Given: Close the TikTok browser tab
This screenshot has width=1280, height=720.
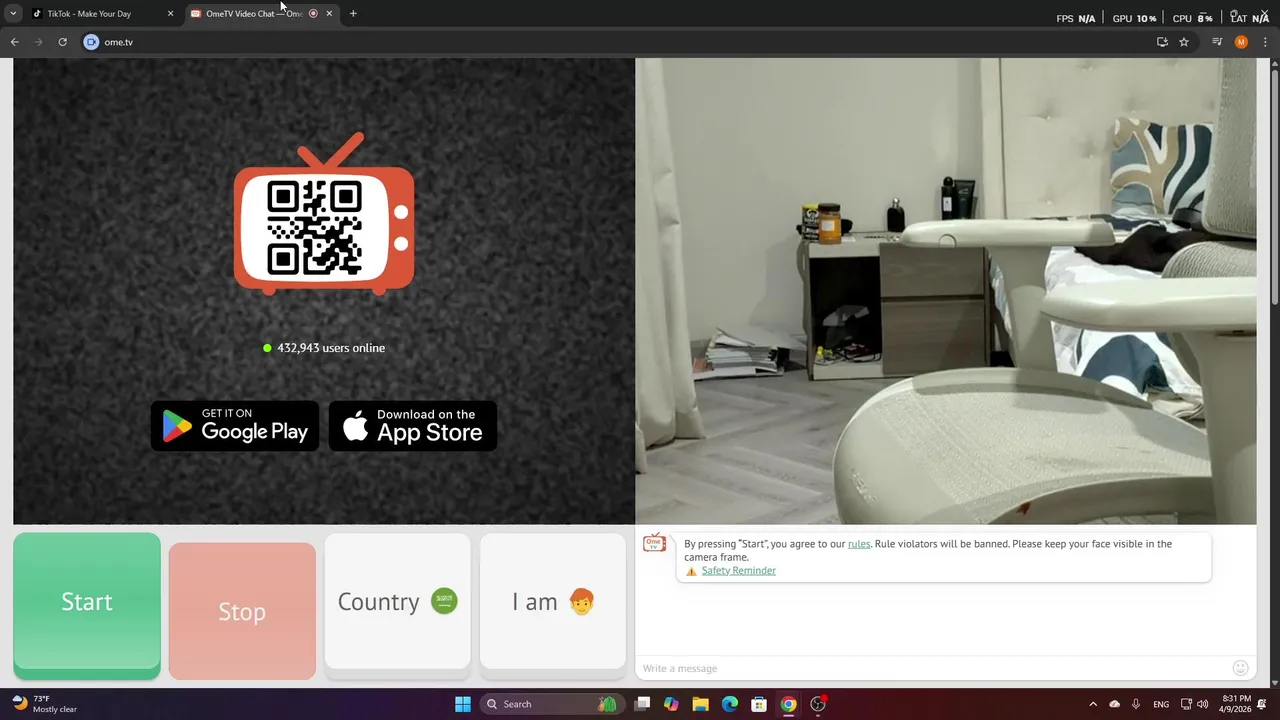Looking at the screenshot, I should click(x=170, y=14).
